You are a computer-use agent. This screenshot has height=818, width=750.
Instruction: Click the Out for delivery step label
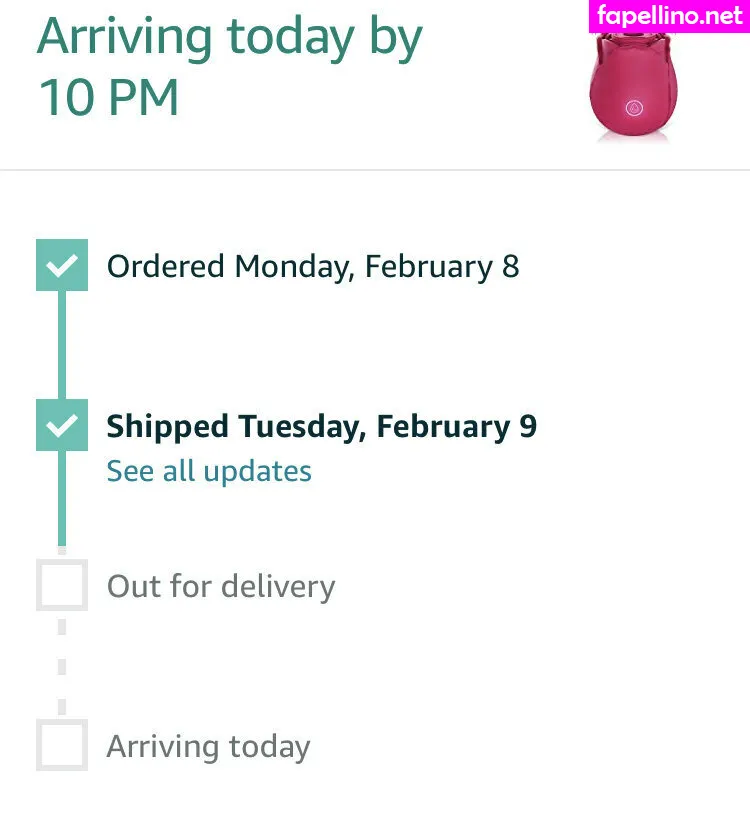pos(221,587)
